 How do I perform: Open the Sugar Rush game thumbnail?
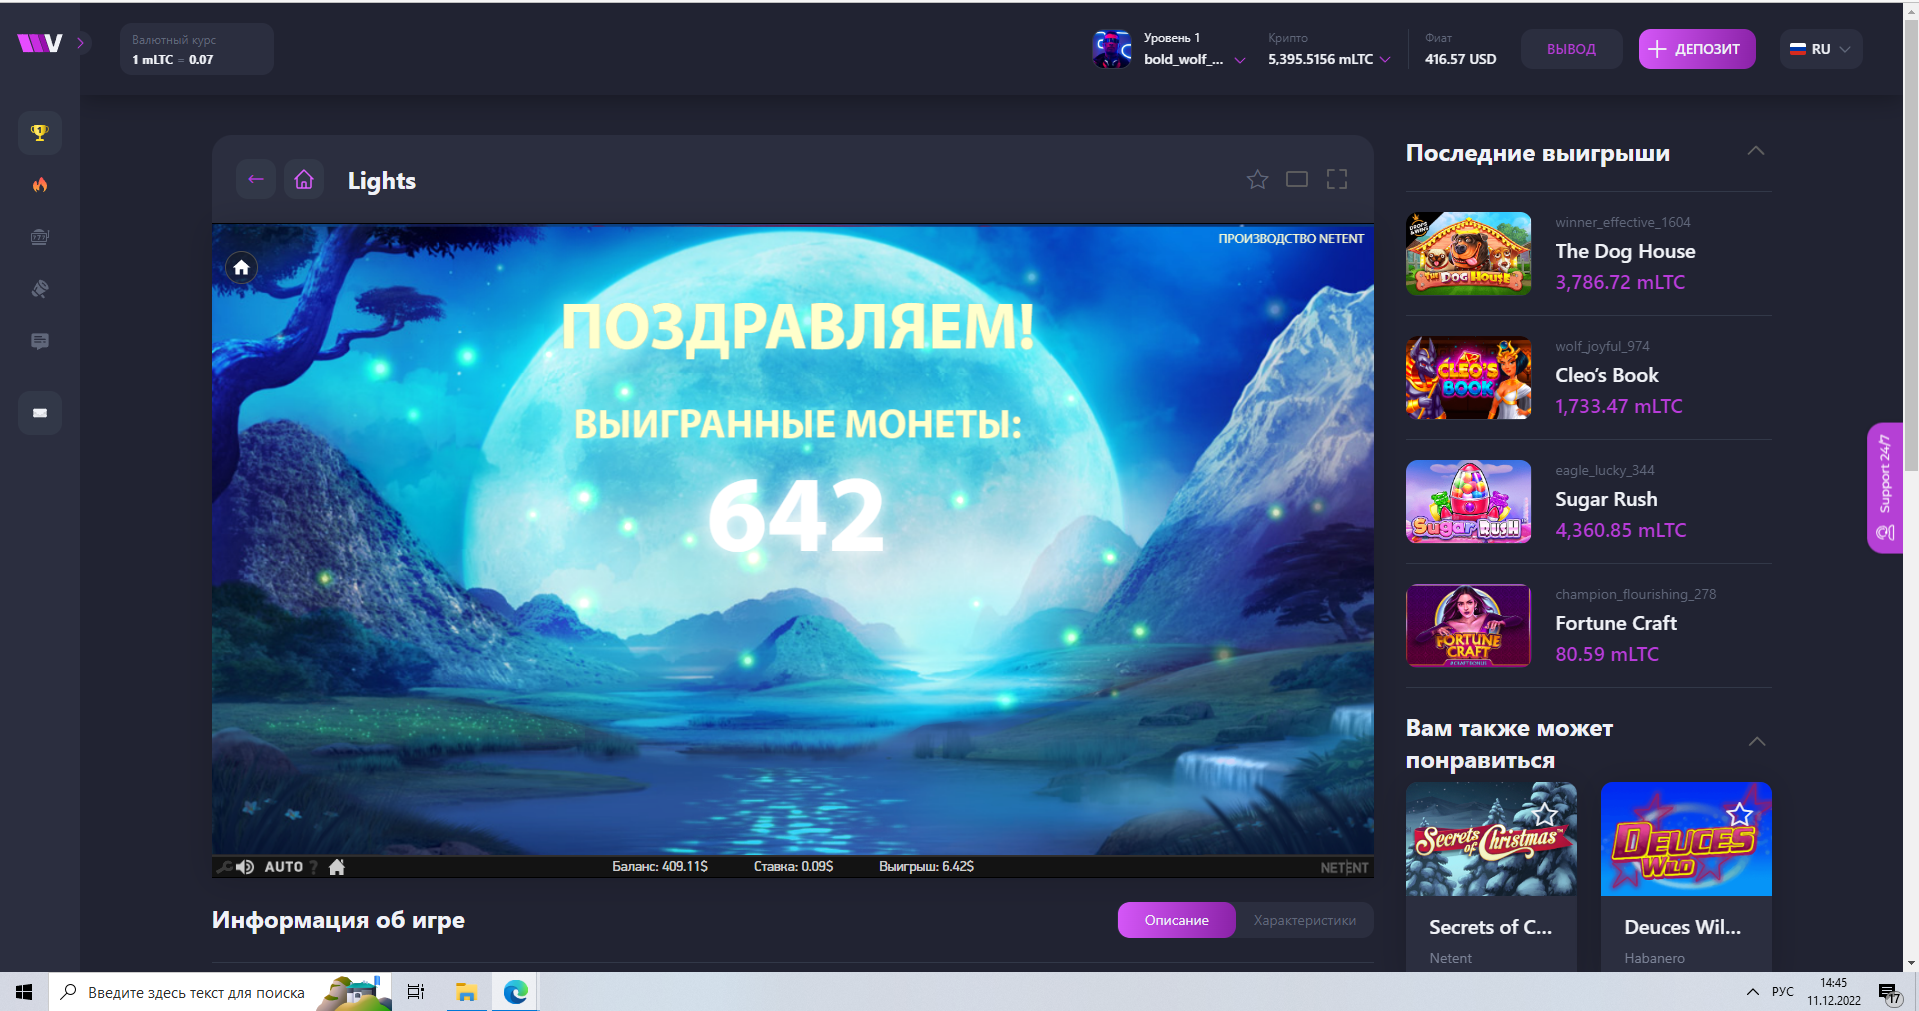(x=1468, y=502)
